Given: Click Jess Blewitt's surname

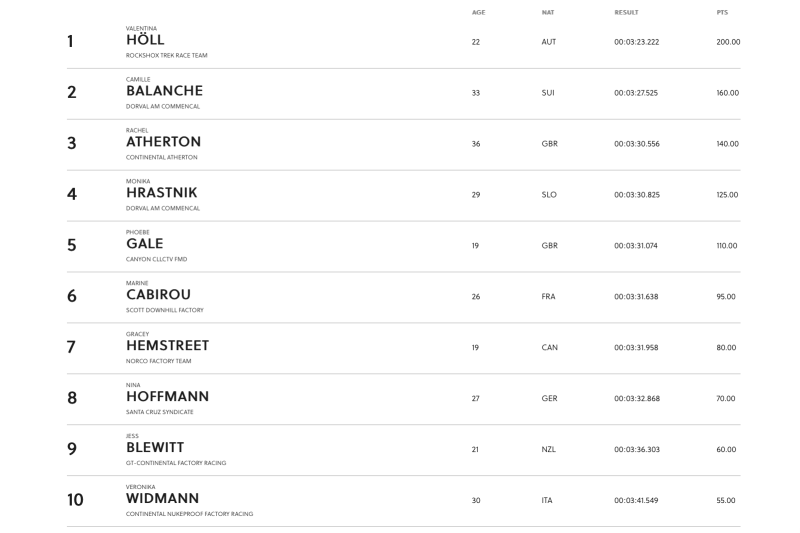Looking at the screenshot, I should [x=155, y=448].
